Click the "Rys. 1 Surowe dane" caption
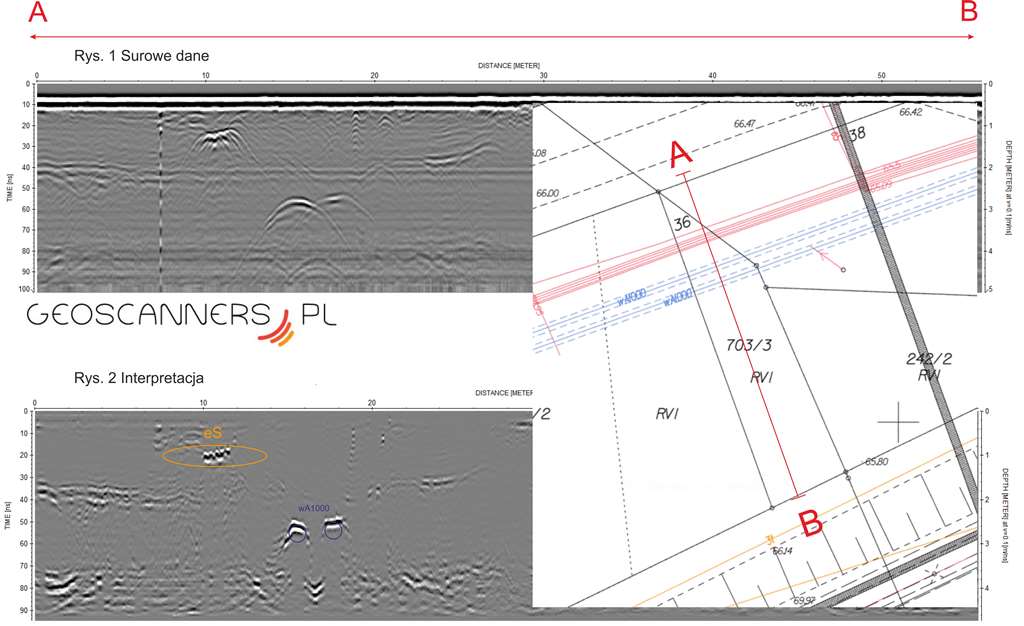 (x=142, y=55)
